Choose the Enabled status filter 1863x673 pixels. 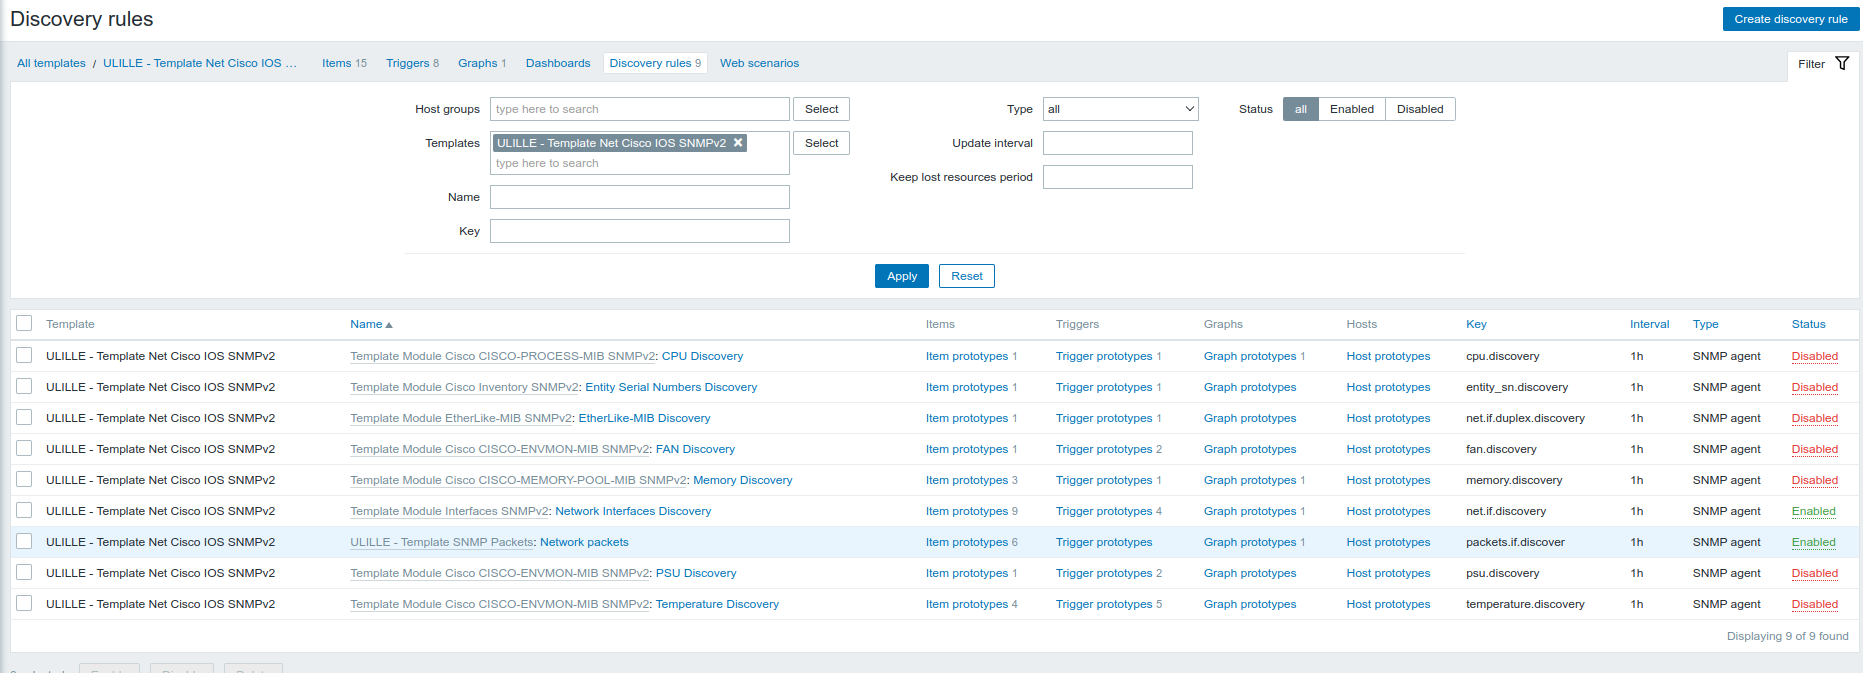point(1351,109)
